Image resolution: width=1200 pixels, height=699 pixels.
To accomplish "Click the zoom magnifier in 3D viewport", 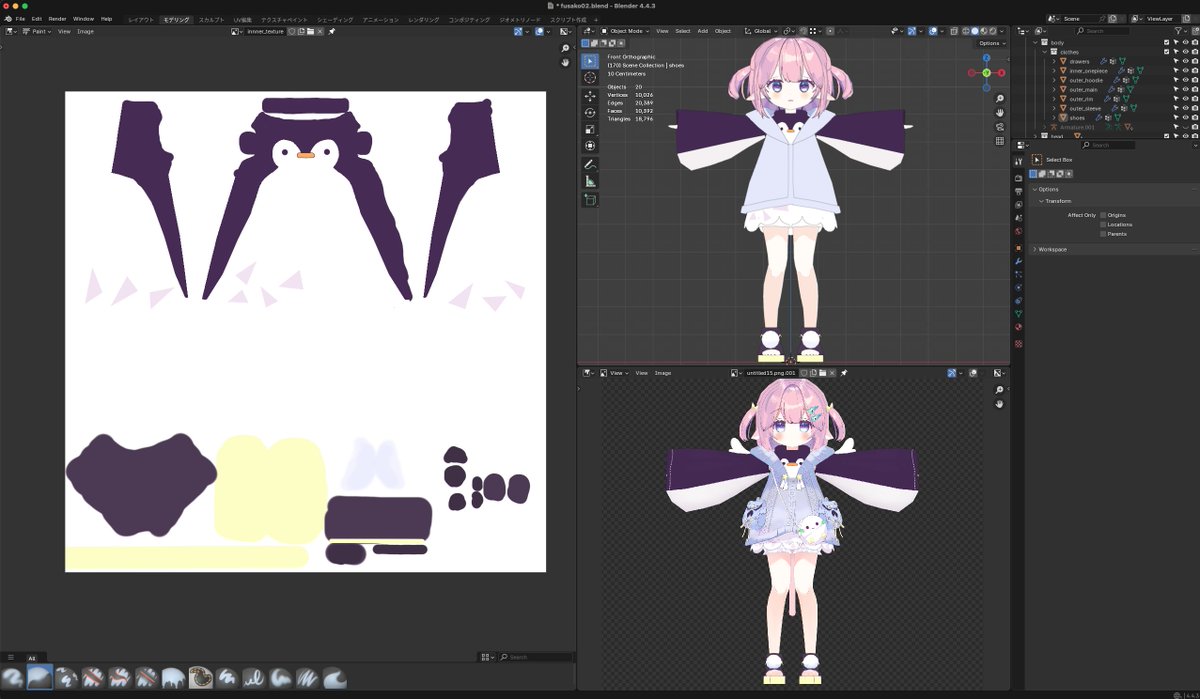I will [1000, 98].
